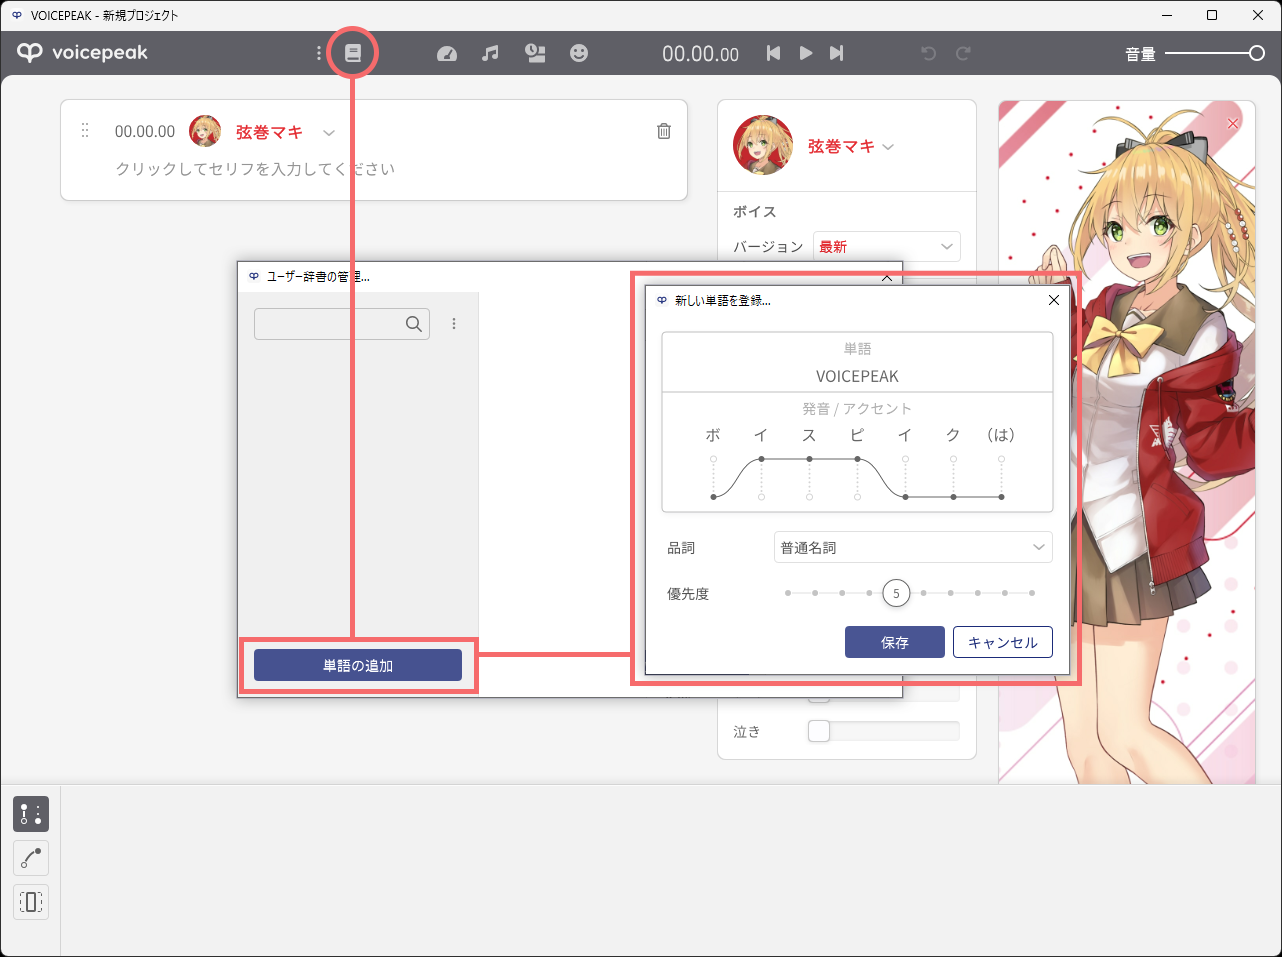
Task: Adjust the 泣き emotion slider
Action: (x=819, y=731)
